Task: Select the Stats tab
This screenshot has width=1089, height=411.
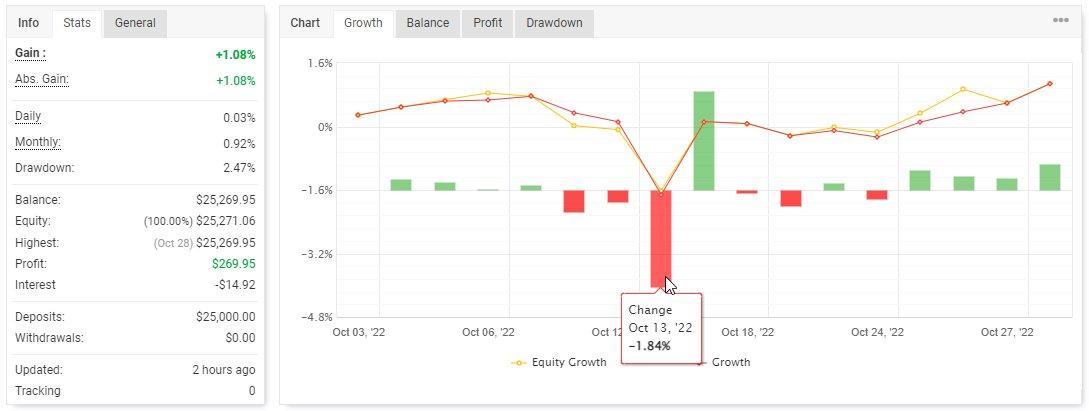Action: (77, 23)
